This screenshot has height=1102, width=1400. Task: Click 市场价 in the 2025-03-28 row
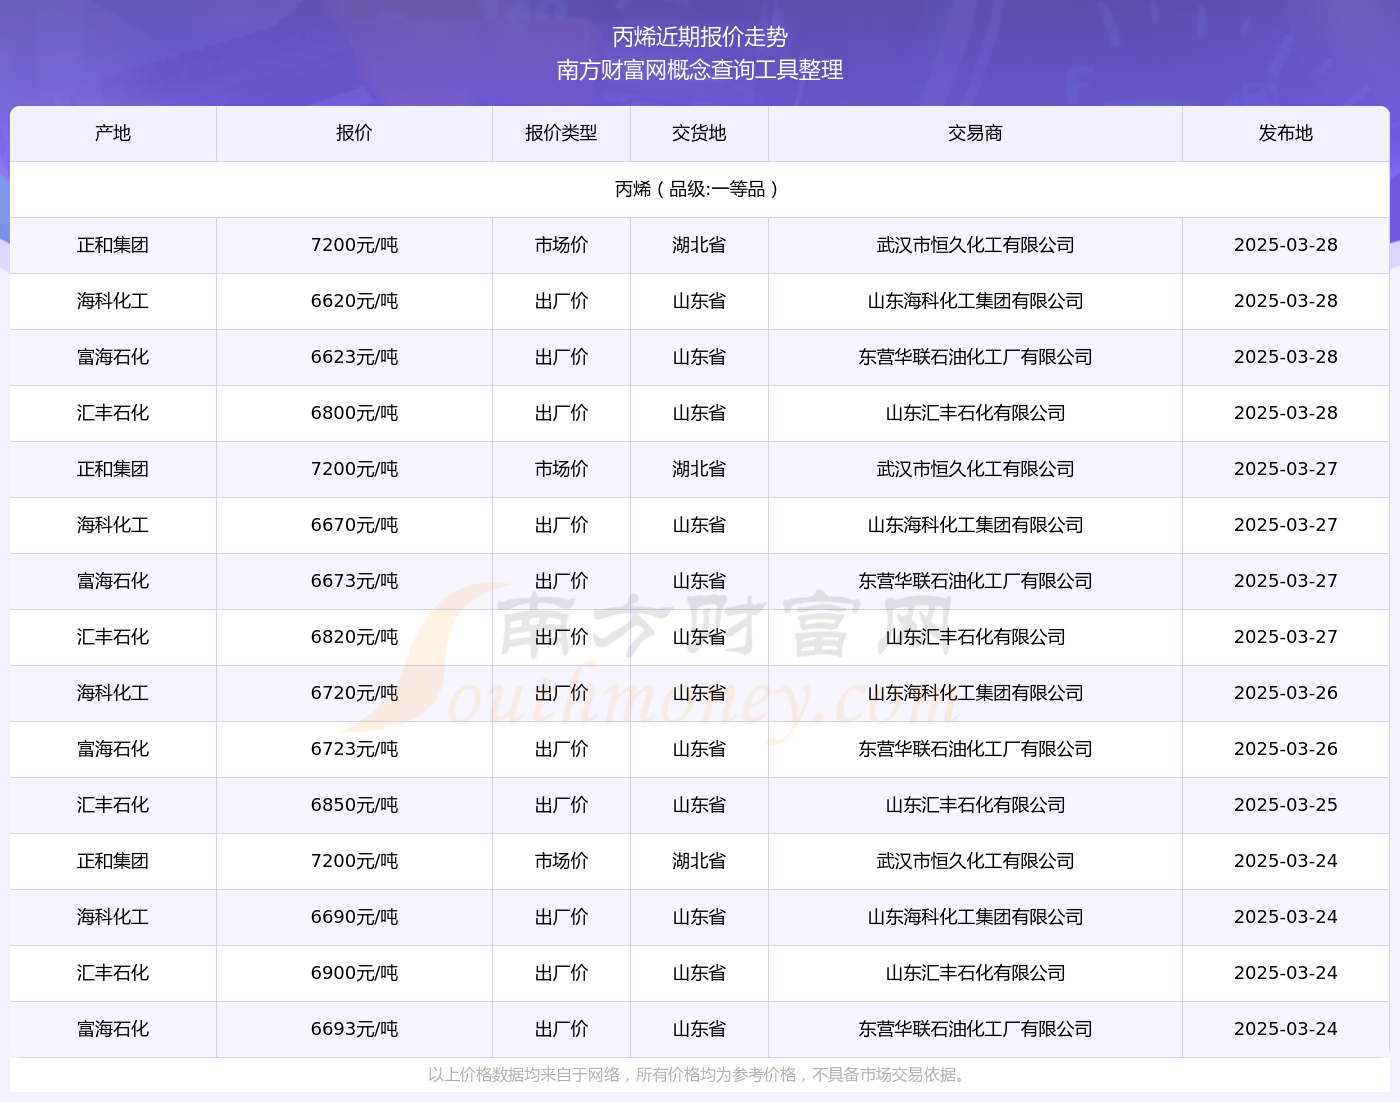click(x=561, y=245)
